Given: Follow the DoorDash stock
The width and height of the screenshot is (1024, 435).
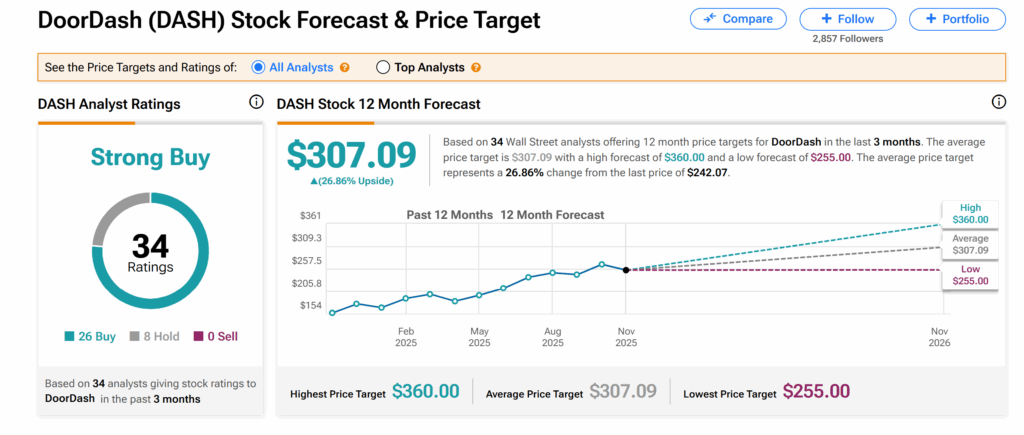Looking at the screenshot, I should pos(848,19).
